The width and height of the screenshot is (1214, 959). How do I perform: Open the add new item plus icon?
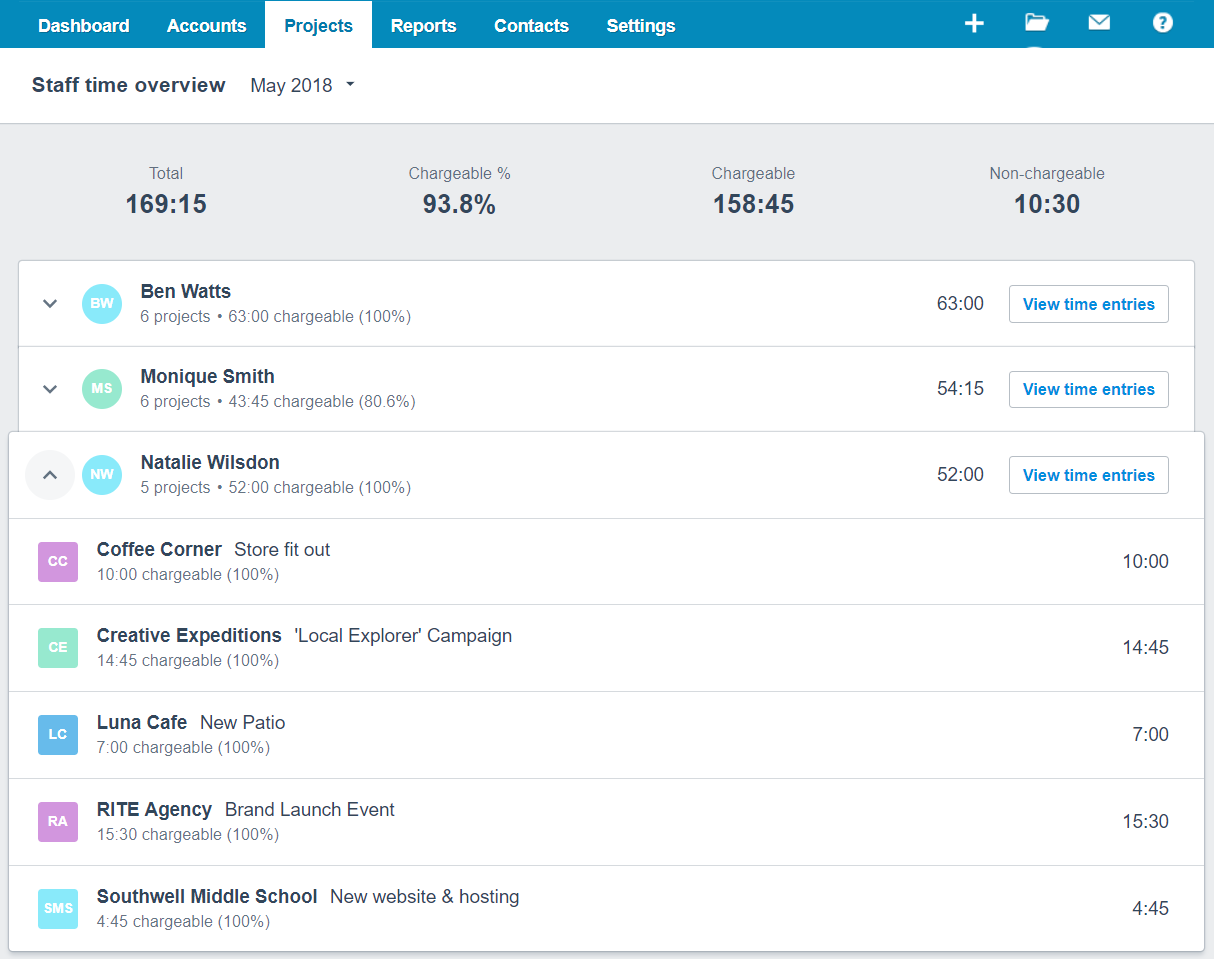click(x=974, y=23)
